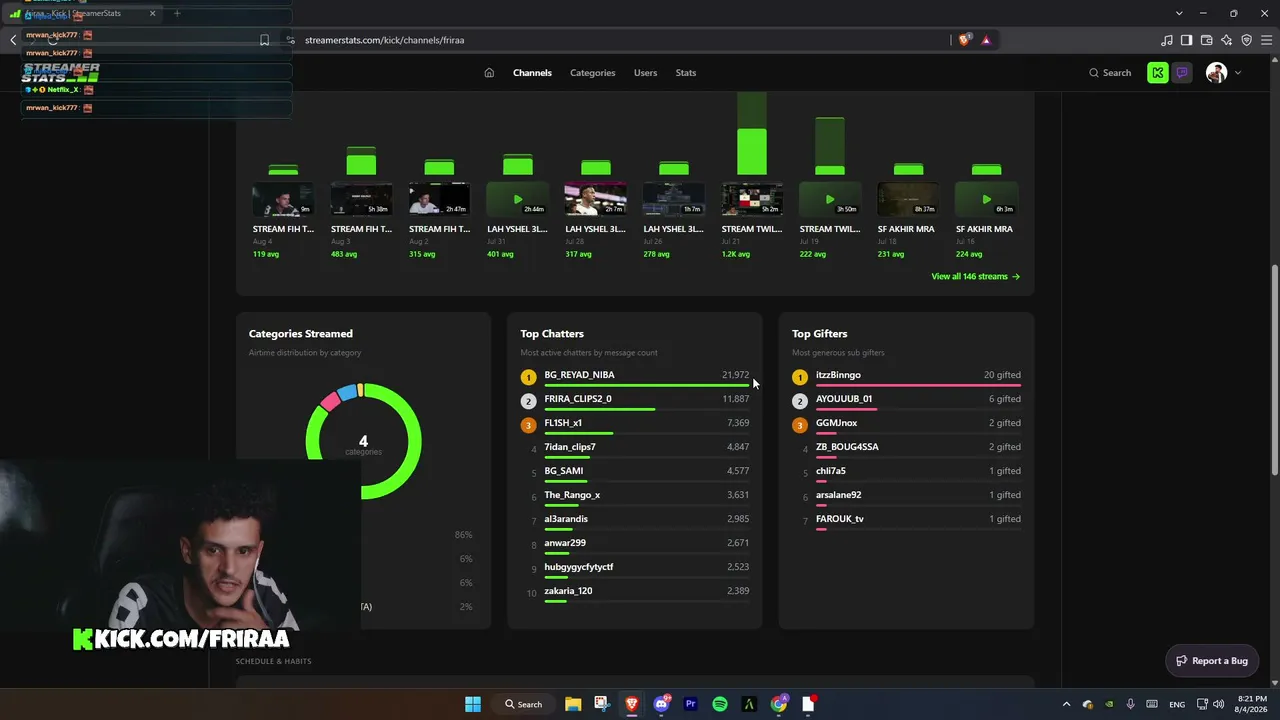Open the tab search chevron in title bar
The height and width of the screenshot is (720, 1280).
1180,13
